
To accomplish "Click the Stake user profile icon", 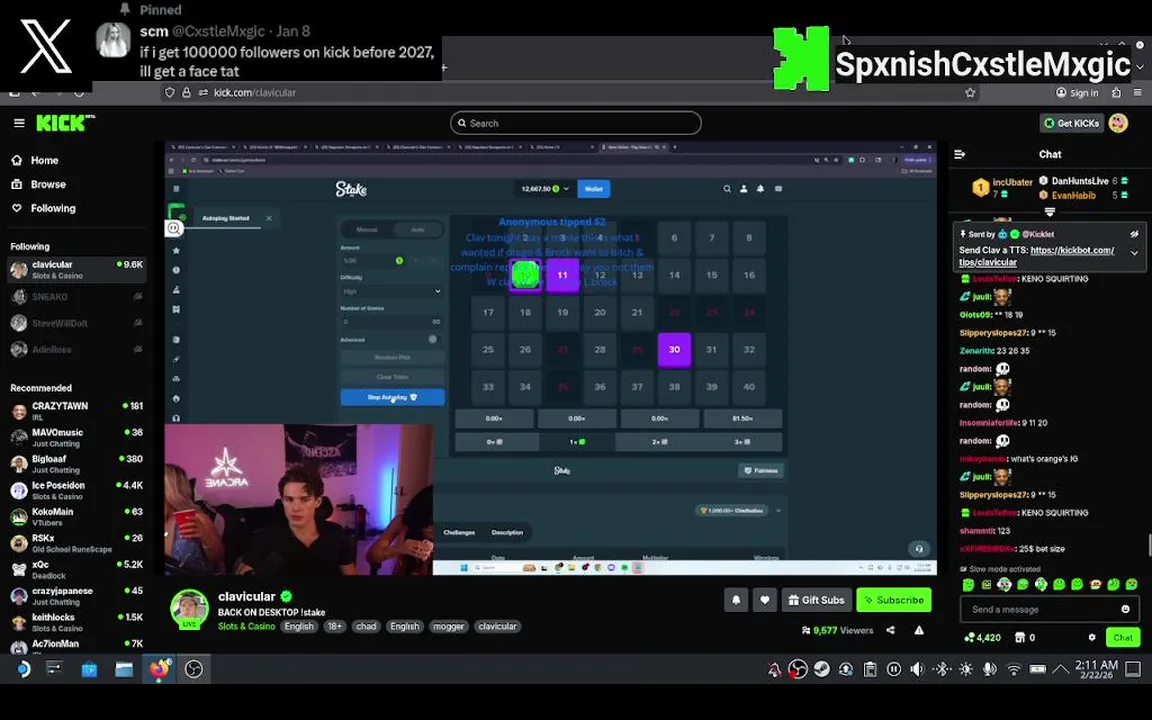I will 744,189.
